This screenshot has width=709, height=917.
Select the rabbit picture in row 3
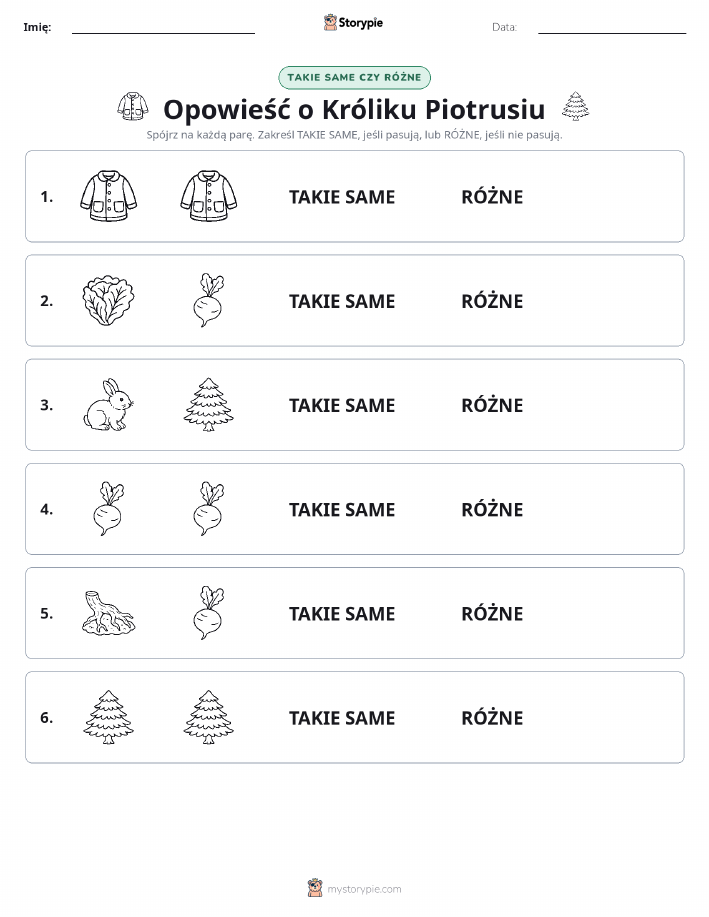(108, 405)
